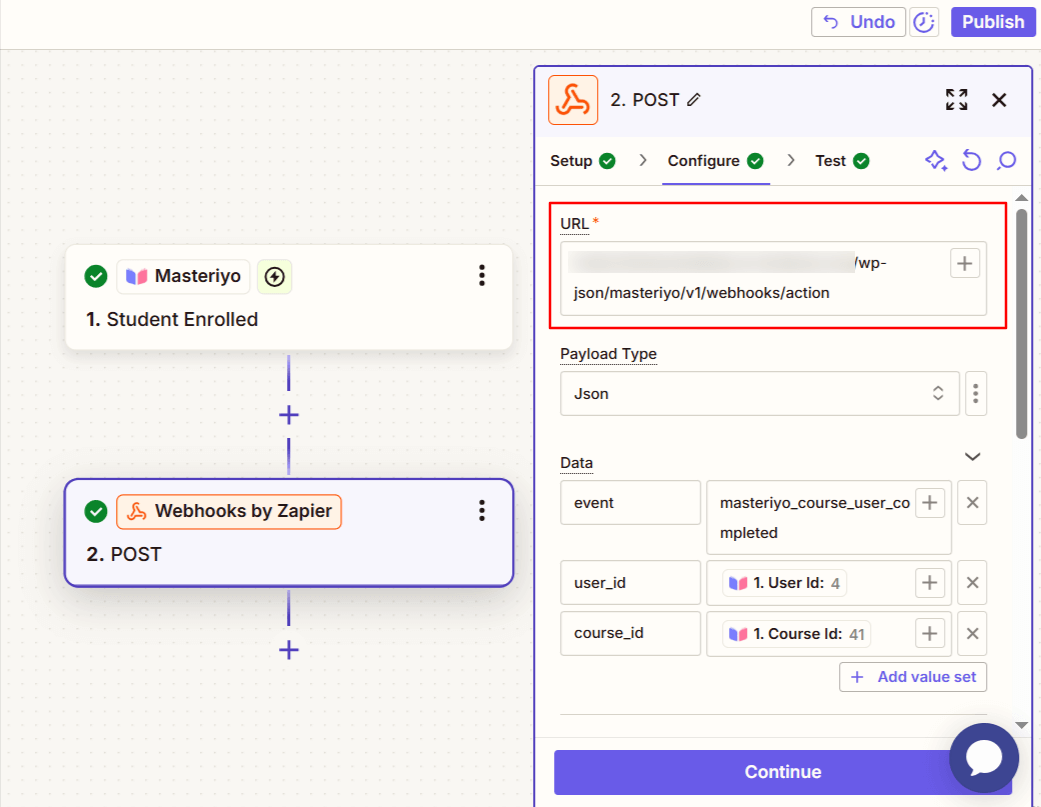Open the AI sparkle assistant icon
1041x807 pixels.
935,161
